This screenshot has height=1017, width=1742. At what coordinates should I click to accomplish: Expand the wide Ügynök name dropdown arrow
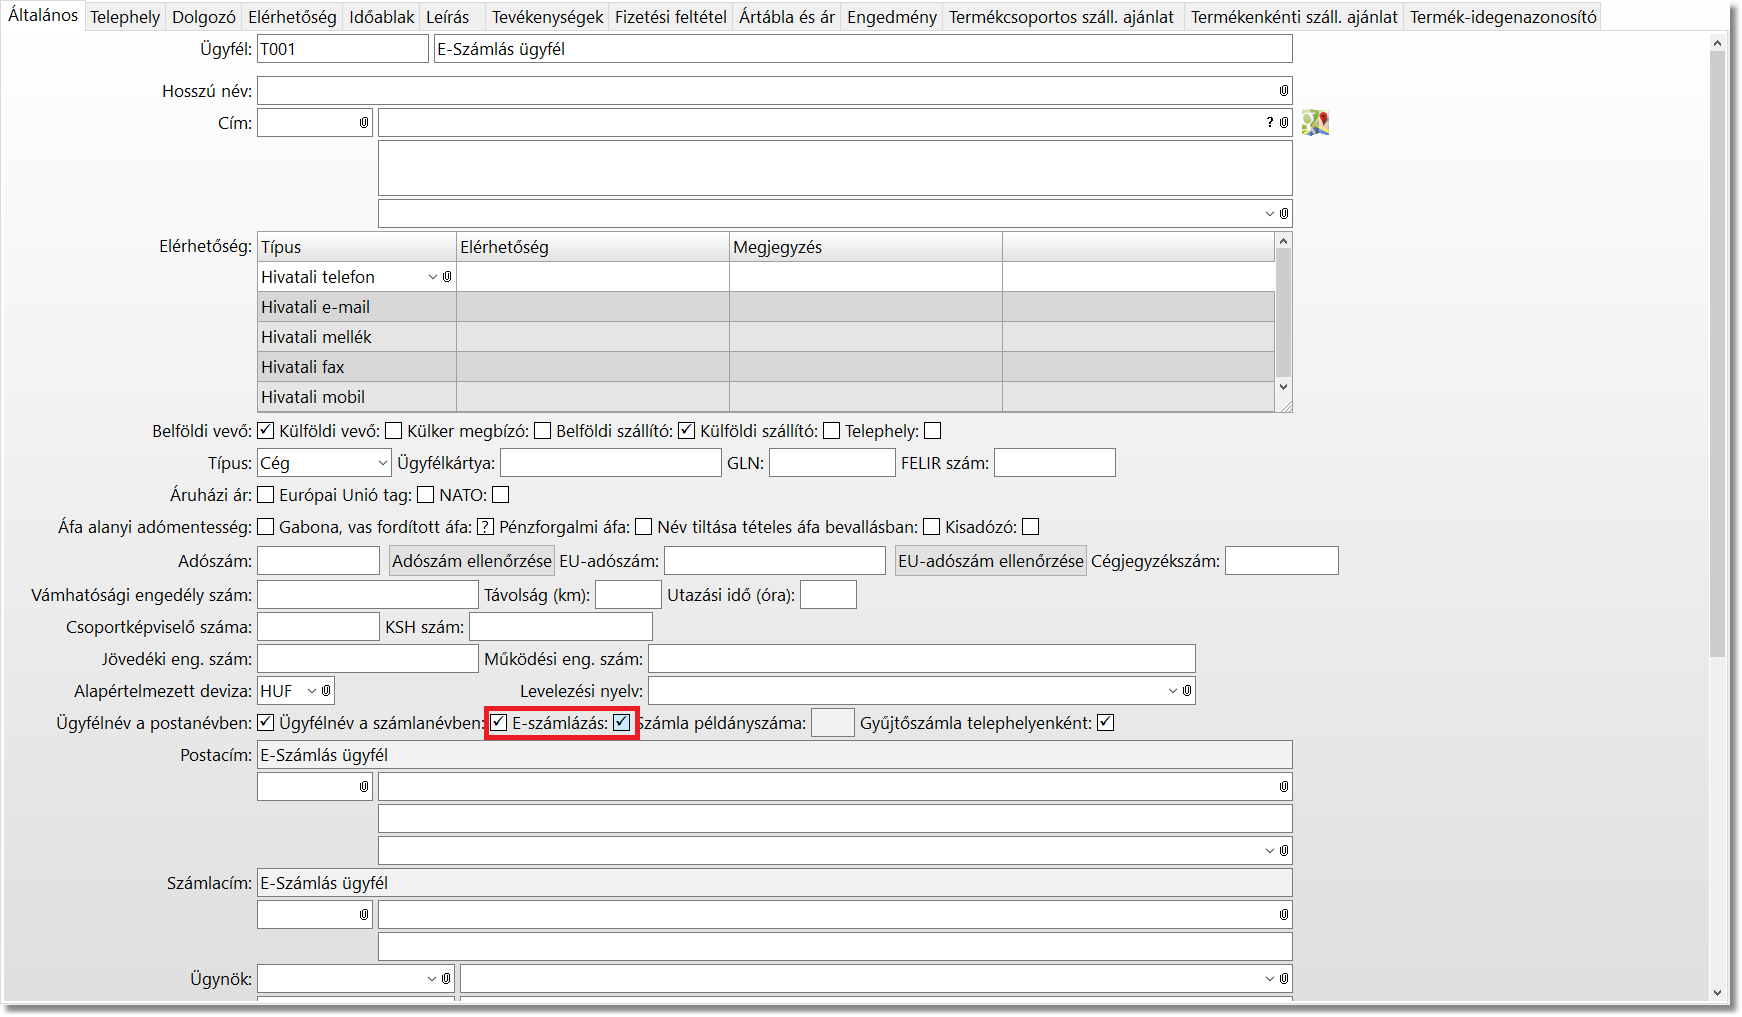(1270, 979)
